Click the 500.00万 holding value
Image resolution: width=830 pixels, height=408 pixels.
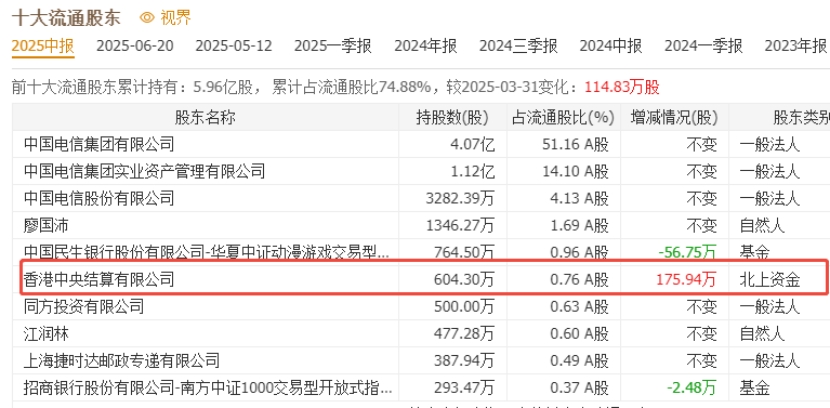(464, 306)
